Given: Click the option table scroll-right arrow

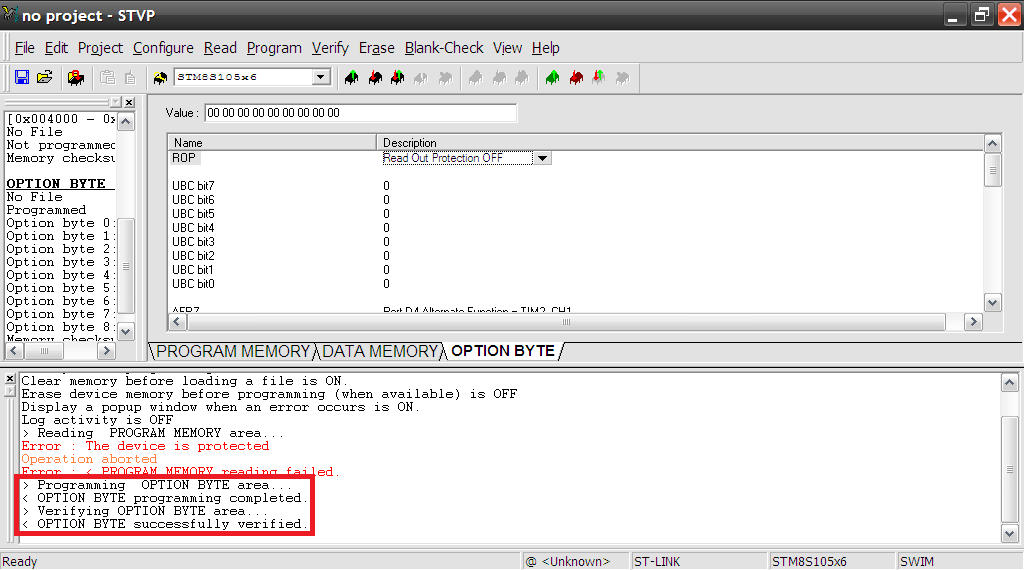Looking at the screenshot, I should 973,321.
